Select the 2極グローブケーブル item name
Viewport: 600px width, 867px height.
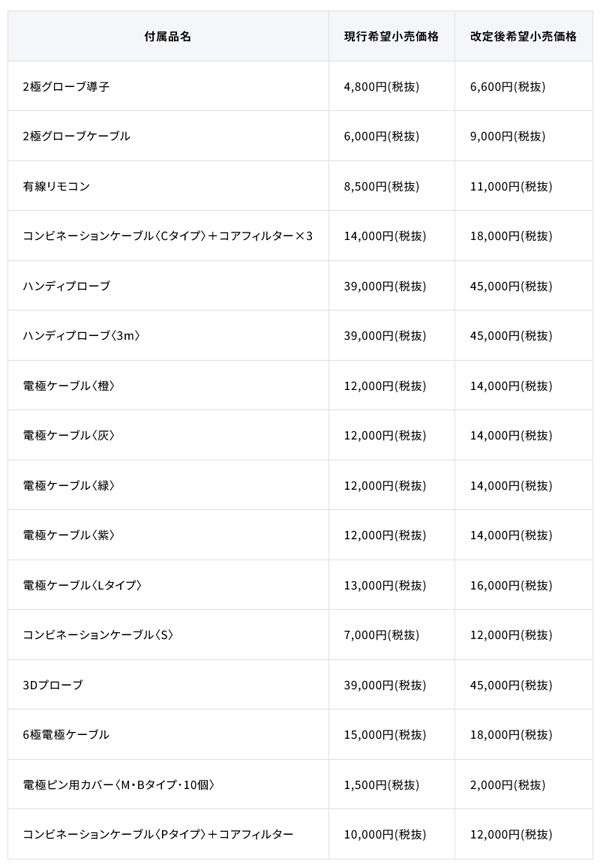pyautogui.click(x=76, y=136)
